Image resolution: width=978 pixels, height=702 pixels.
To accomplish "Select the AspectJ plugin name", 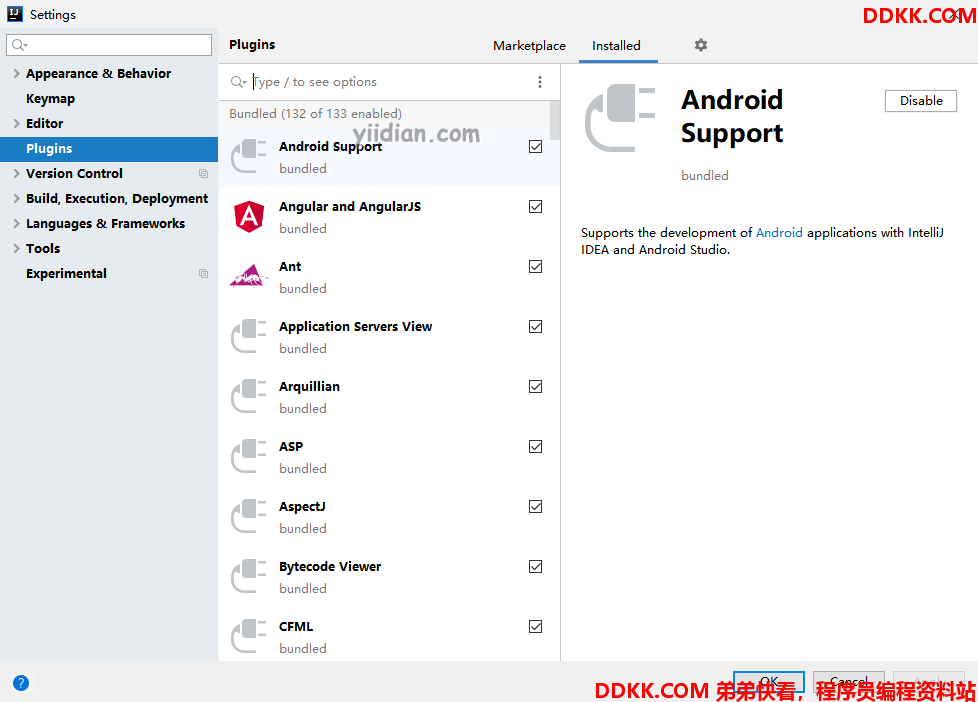I will (x=303, y=506).
